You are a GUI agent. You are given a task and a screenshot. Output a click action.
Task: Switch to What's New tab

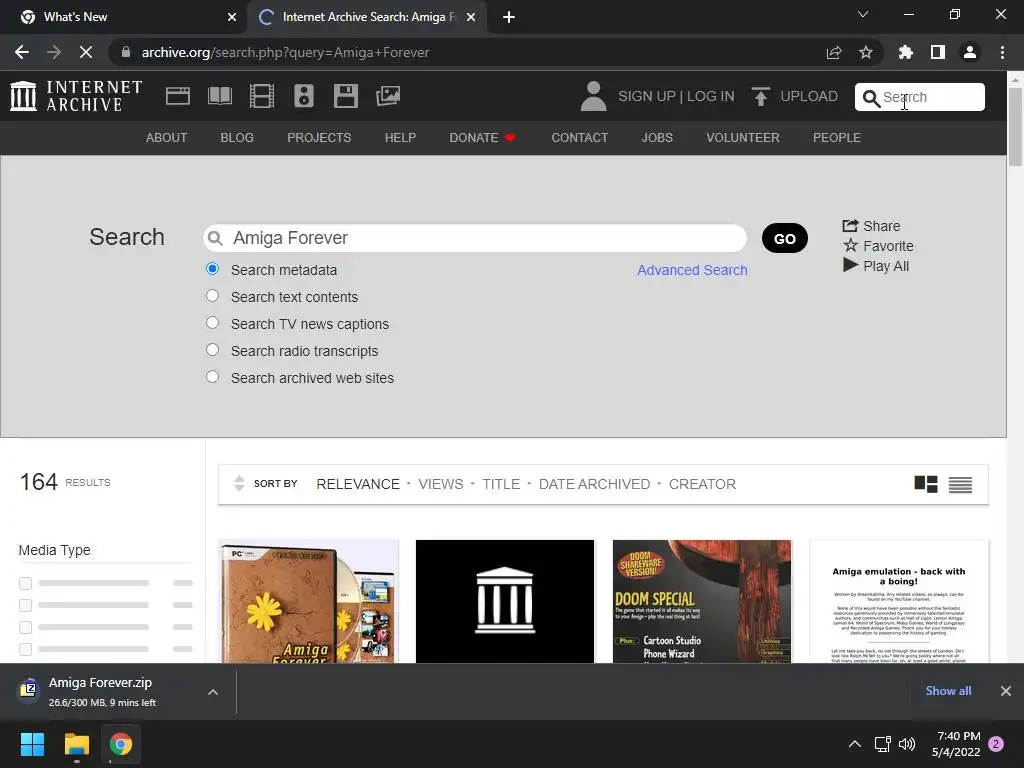[123, 17]
